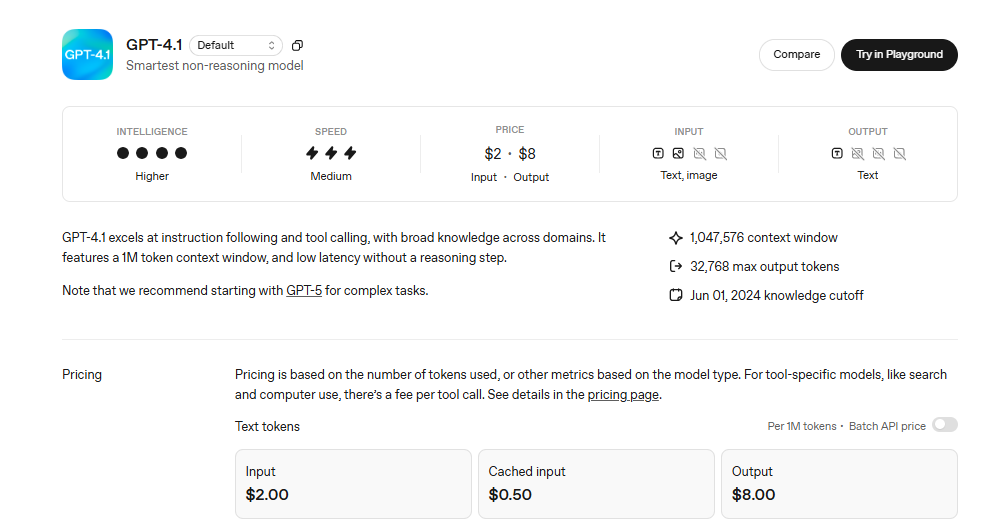Select the Cached input price card

pyautogui.click(x=596, y=484)
